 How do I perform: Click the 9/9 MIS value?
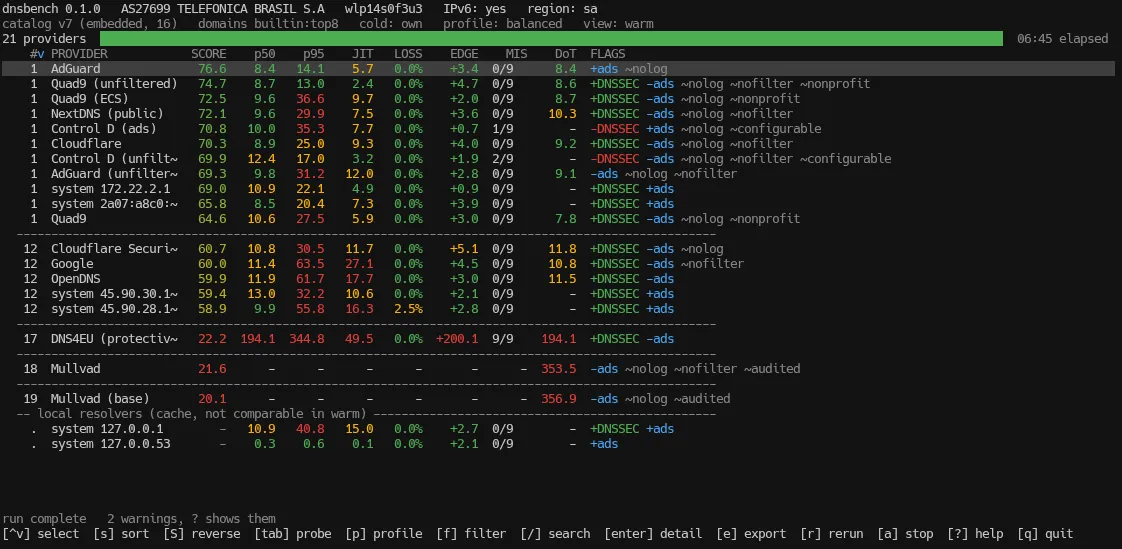click(x=502, y=339)
